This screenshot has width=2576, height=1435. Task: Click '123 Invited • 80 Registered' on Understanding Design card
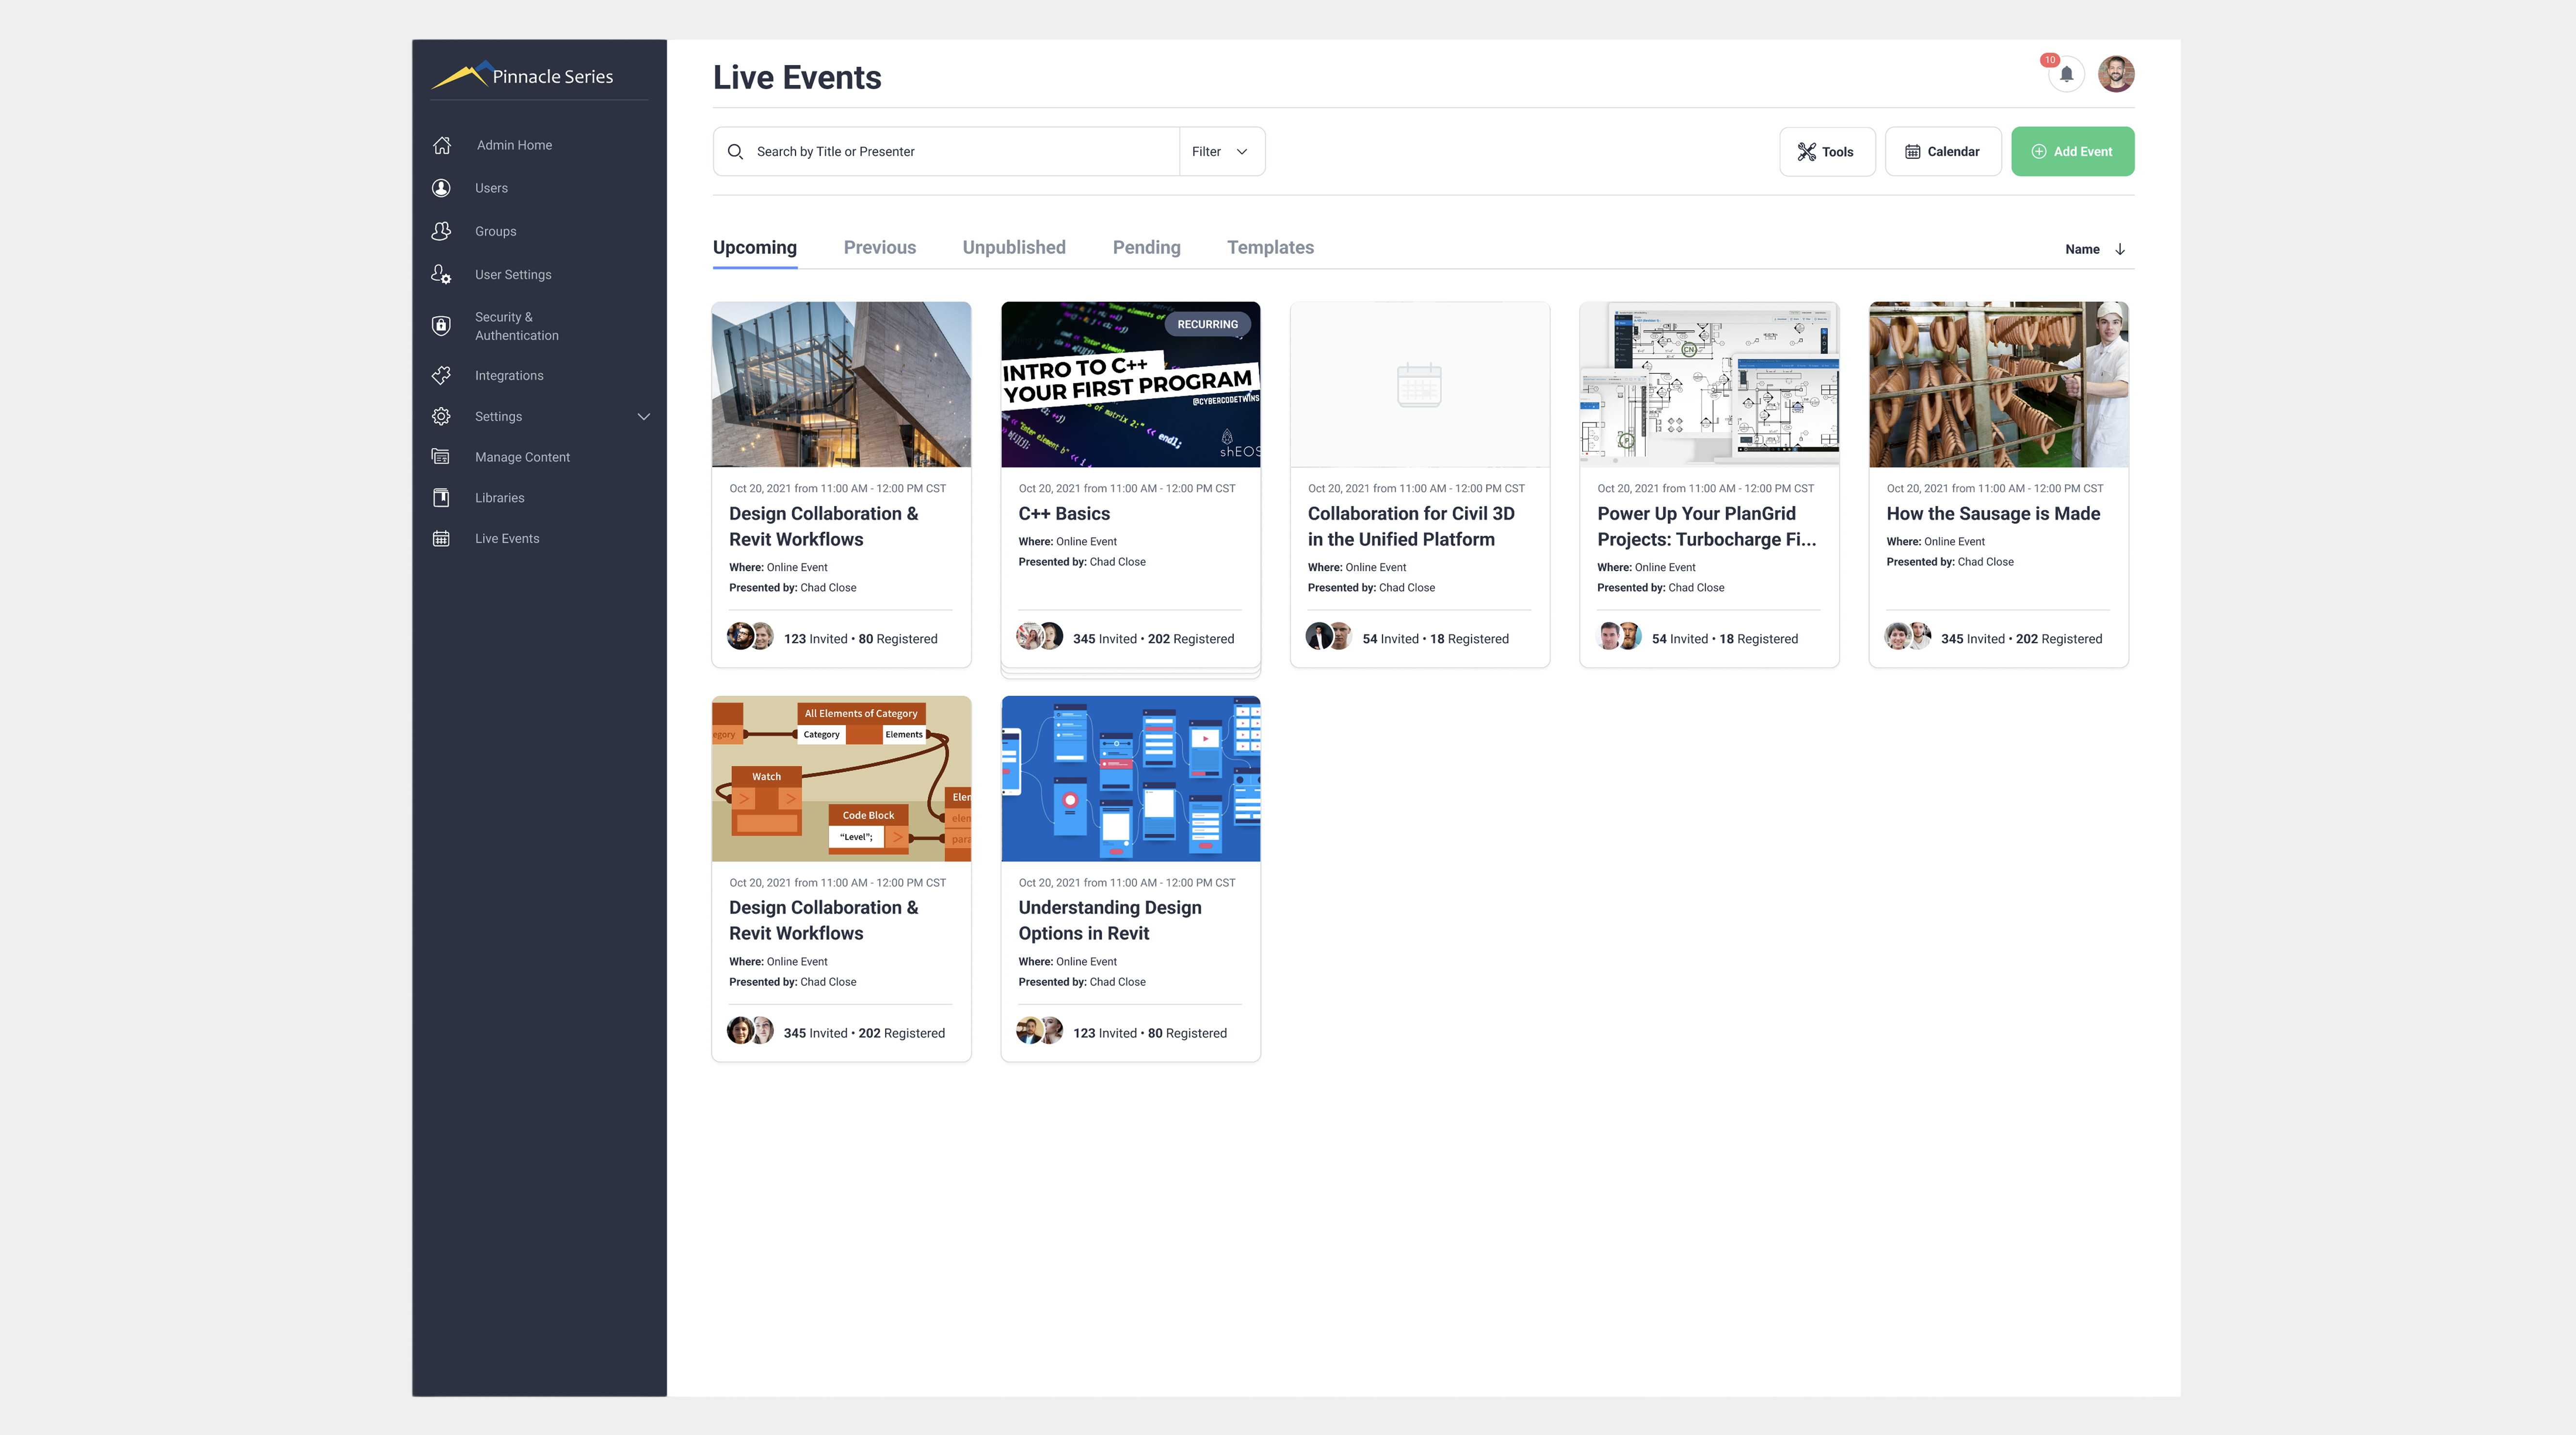click(x=1150, y=1033)
